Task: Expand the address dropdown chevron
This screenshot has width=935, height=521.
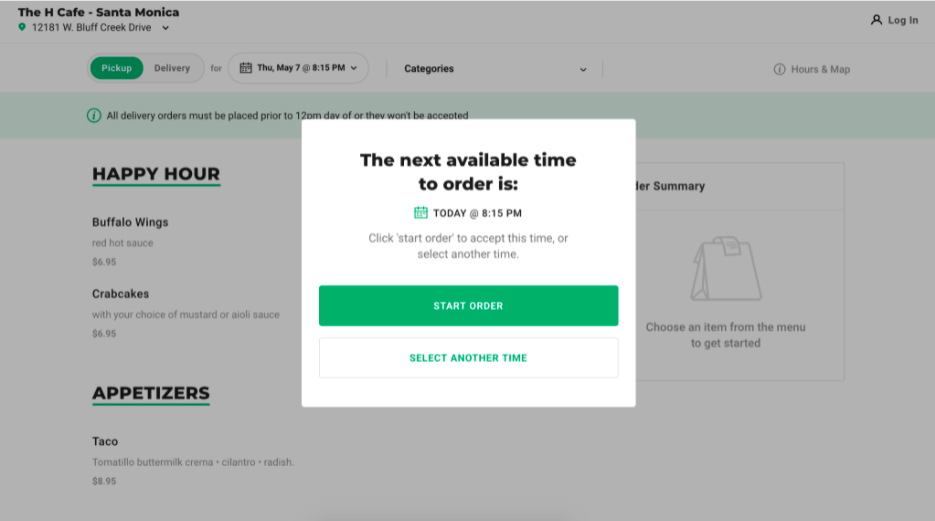Action: point(166,28)
